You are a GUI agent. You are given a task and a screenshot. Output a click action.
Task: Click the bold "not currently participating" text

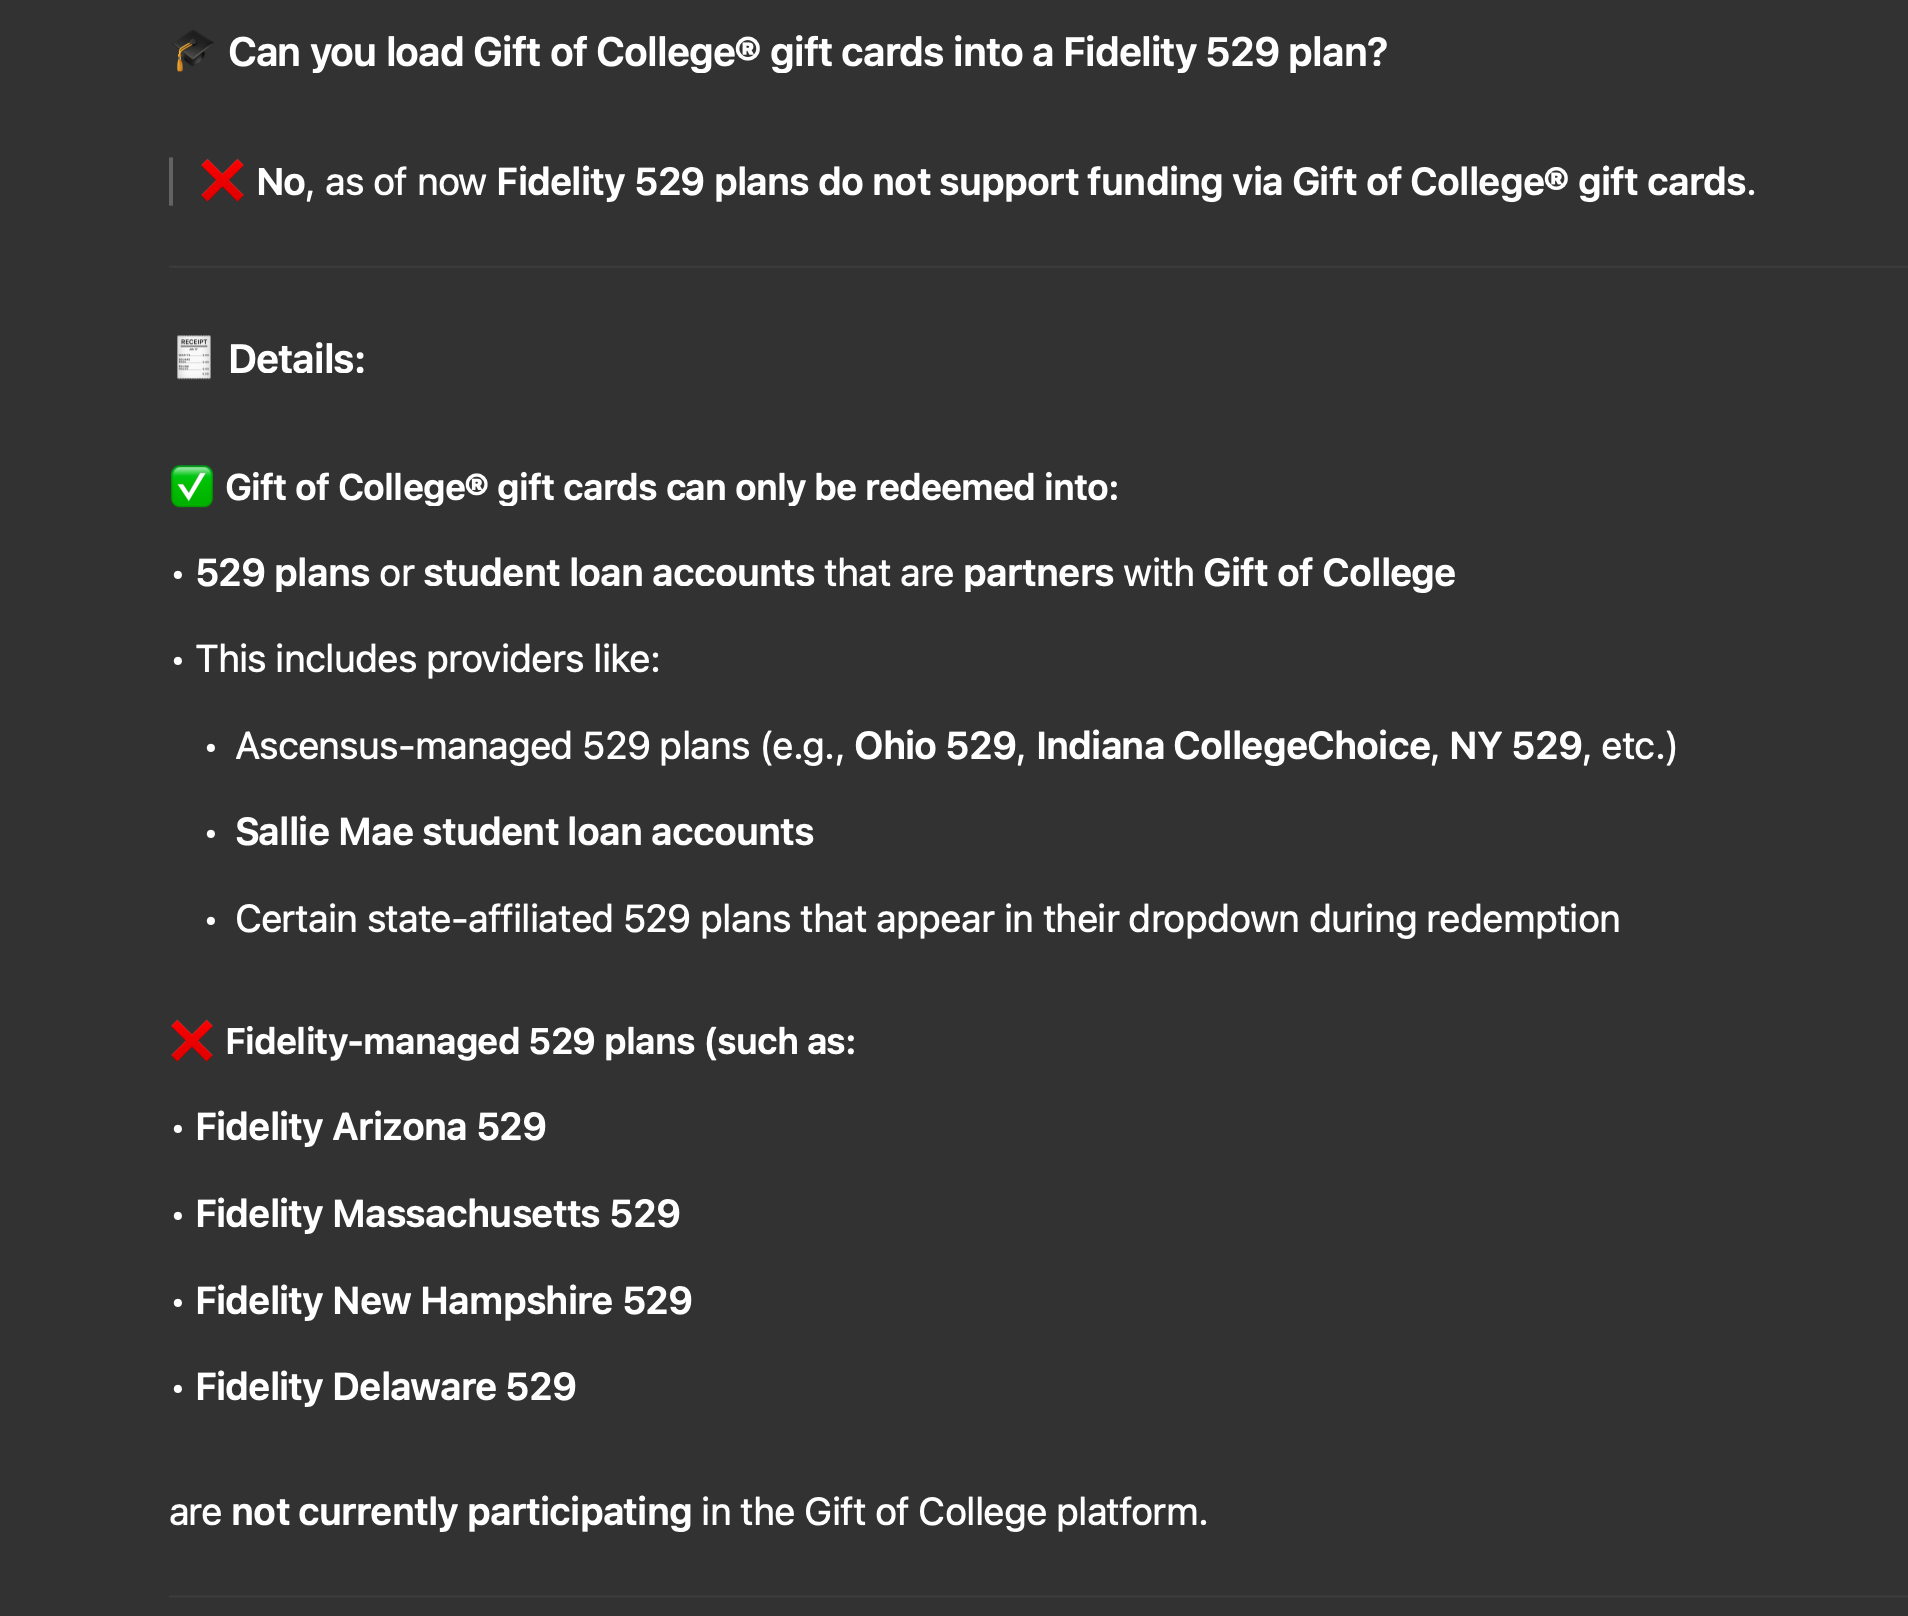pyautogui.click(x=461, y=1512)
